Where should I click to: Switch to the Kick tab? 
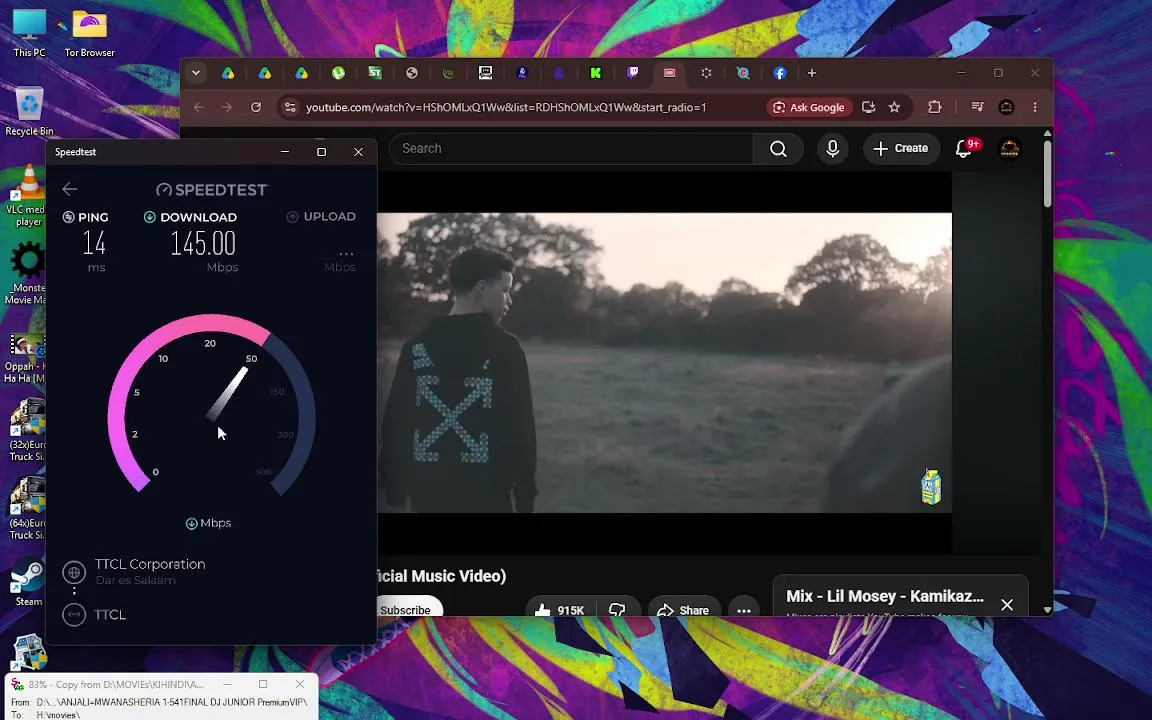[x=596, y=73]
